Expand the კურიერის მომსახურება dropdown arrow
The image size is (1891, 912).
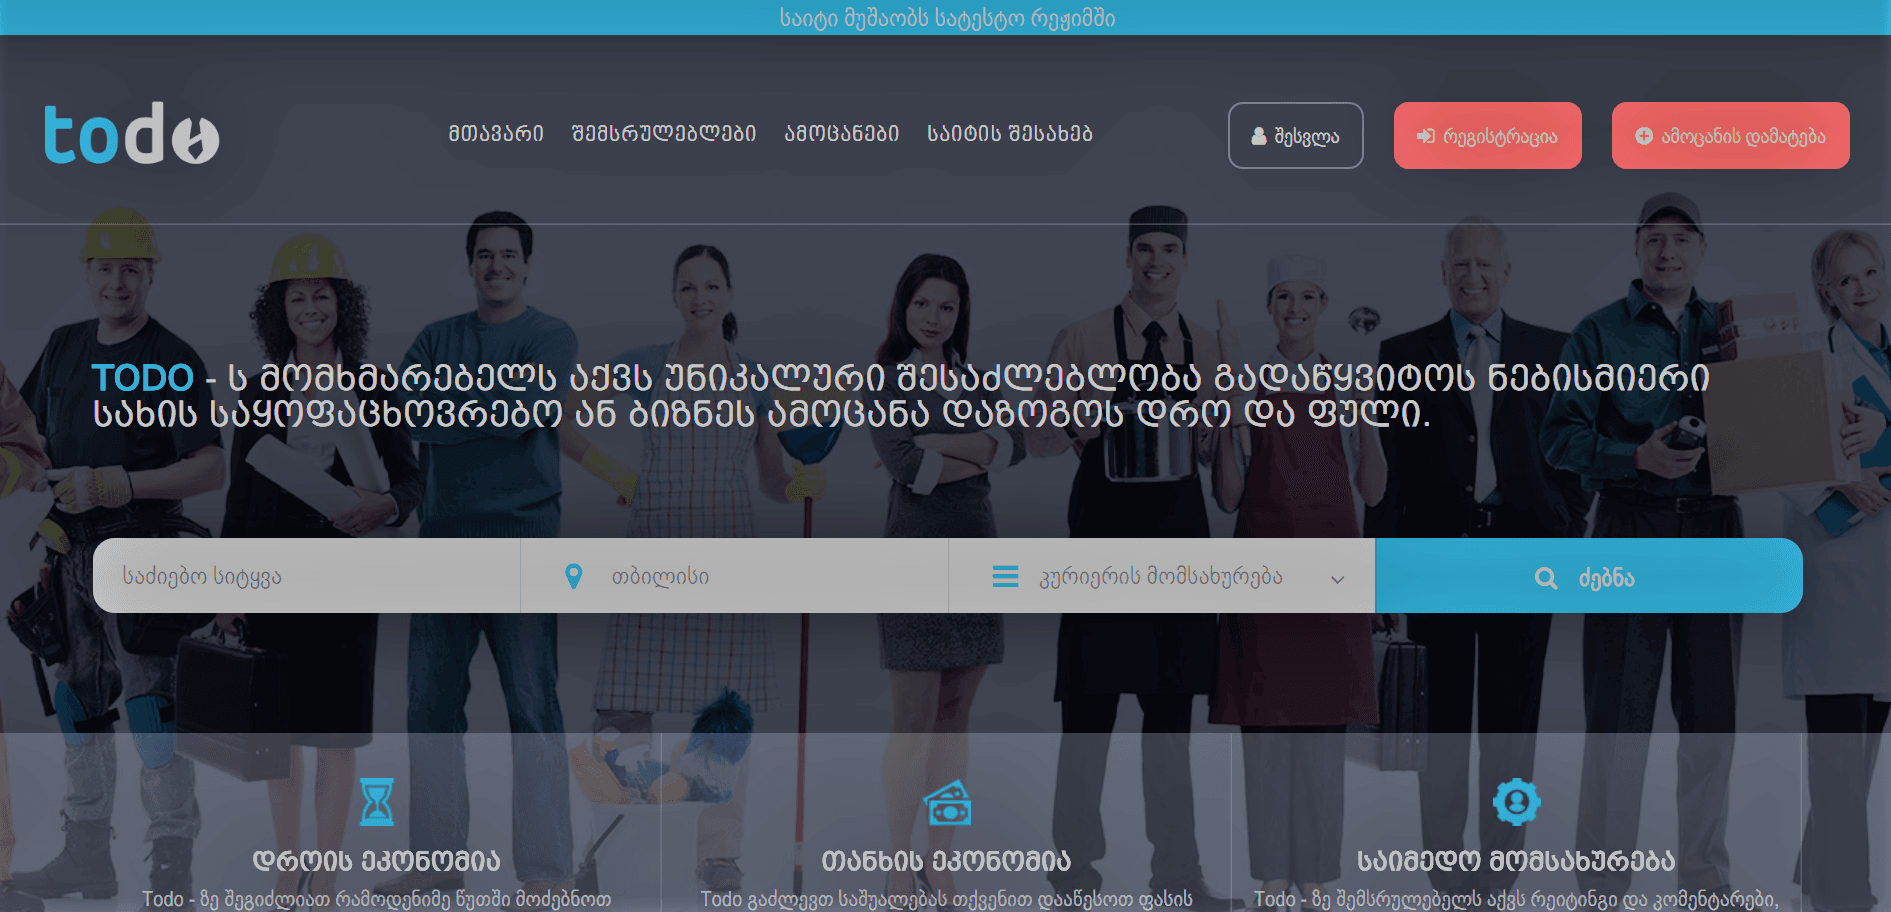1337,579
